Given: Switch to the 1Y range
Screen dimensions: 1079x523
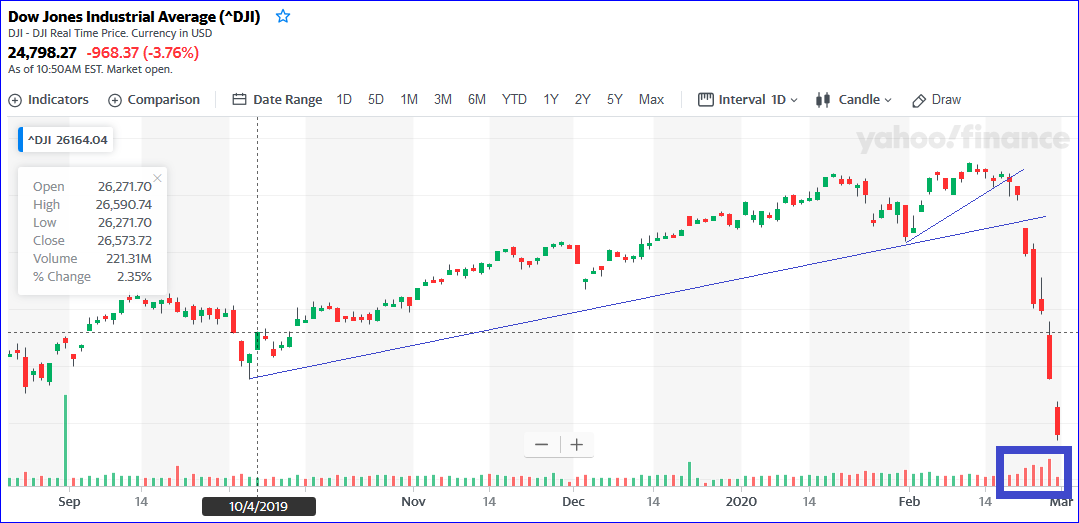Looking at the screenshot, I should coord(551,100).
